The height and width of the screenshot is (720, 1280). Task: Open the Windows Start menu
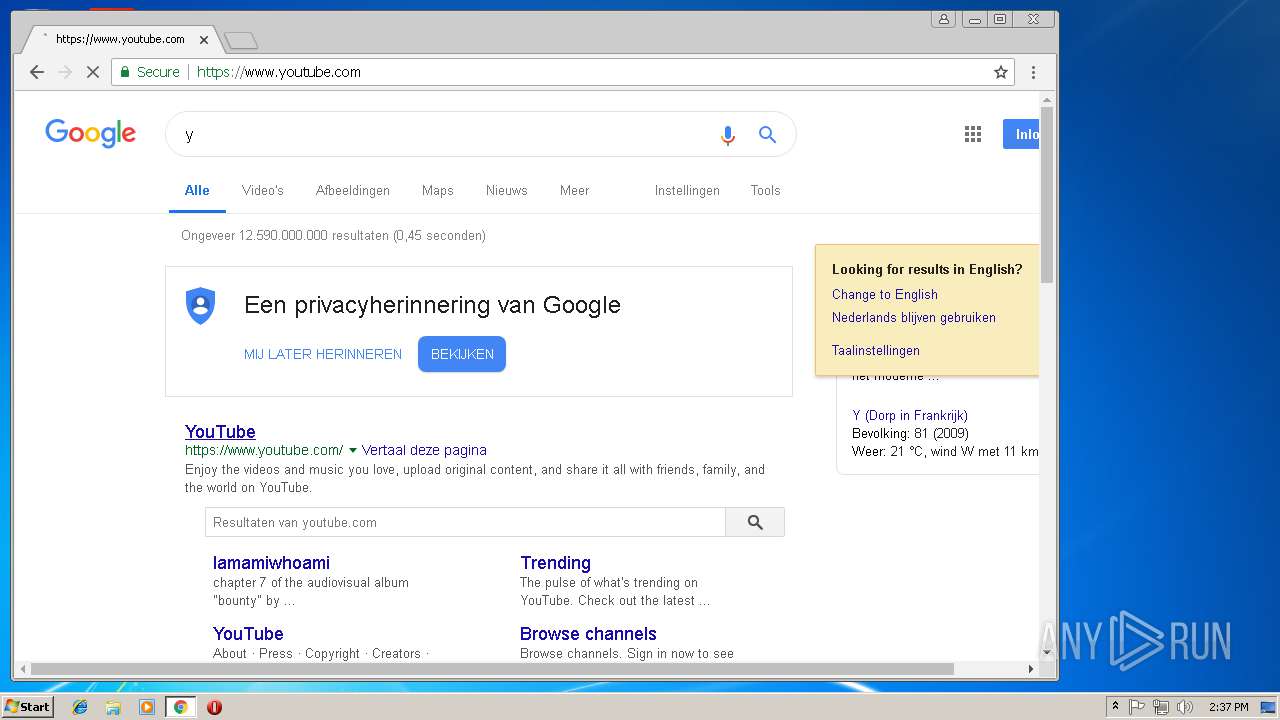[27, 707]
